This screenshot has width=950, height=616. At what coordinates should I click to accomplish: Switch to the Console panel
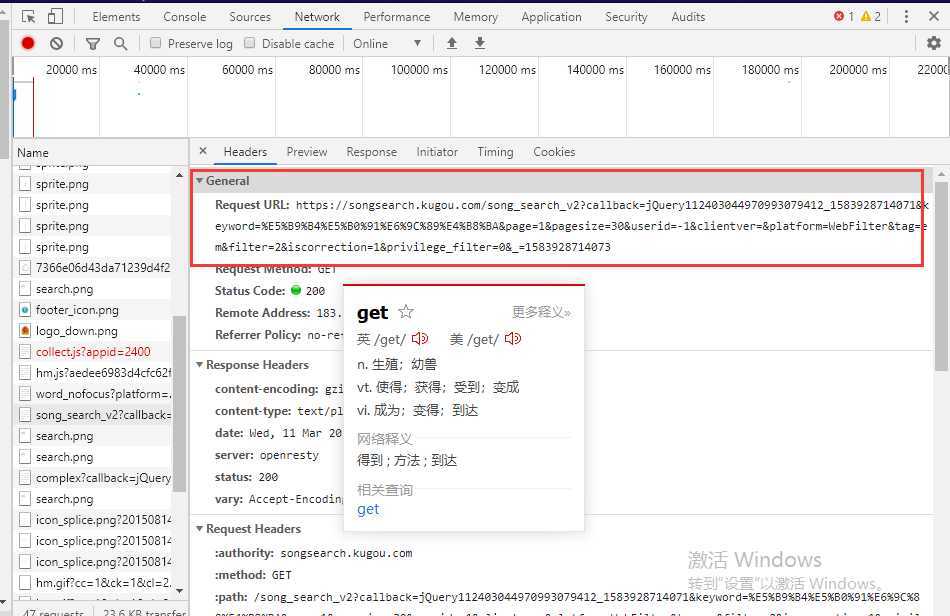(185, 17)
